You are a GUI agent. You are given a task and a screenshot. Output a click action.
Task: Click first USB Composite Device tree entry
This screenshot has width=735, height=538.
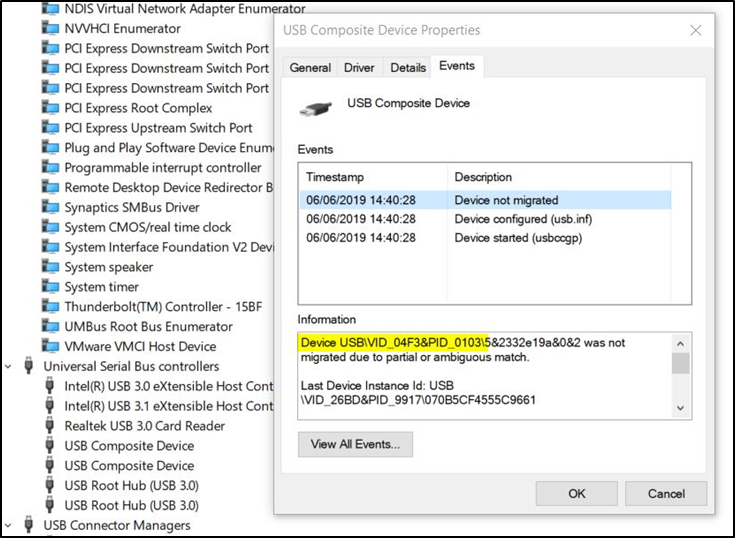click(129, 446)
